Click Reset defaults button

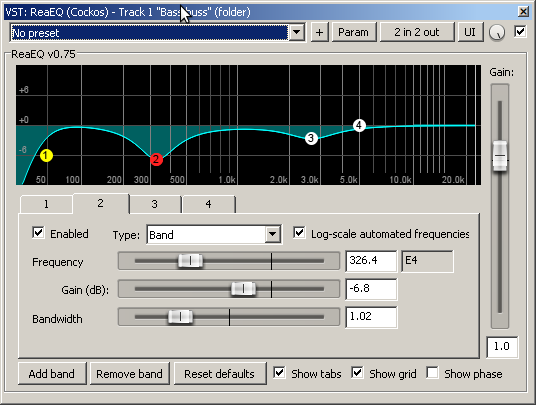pyautogui.click(x=219, y=374)
